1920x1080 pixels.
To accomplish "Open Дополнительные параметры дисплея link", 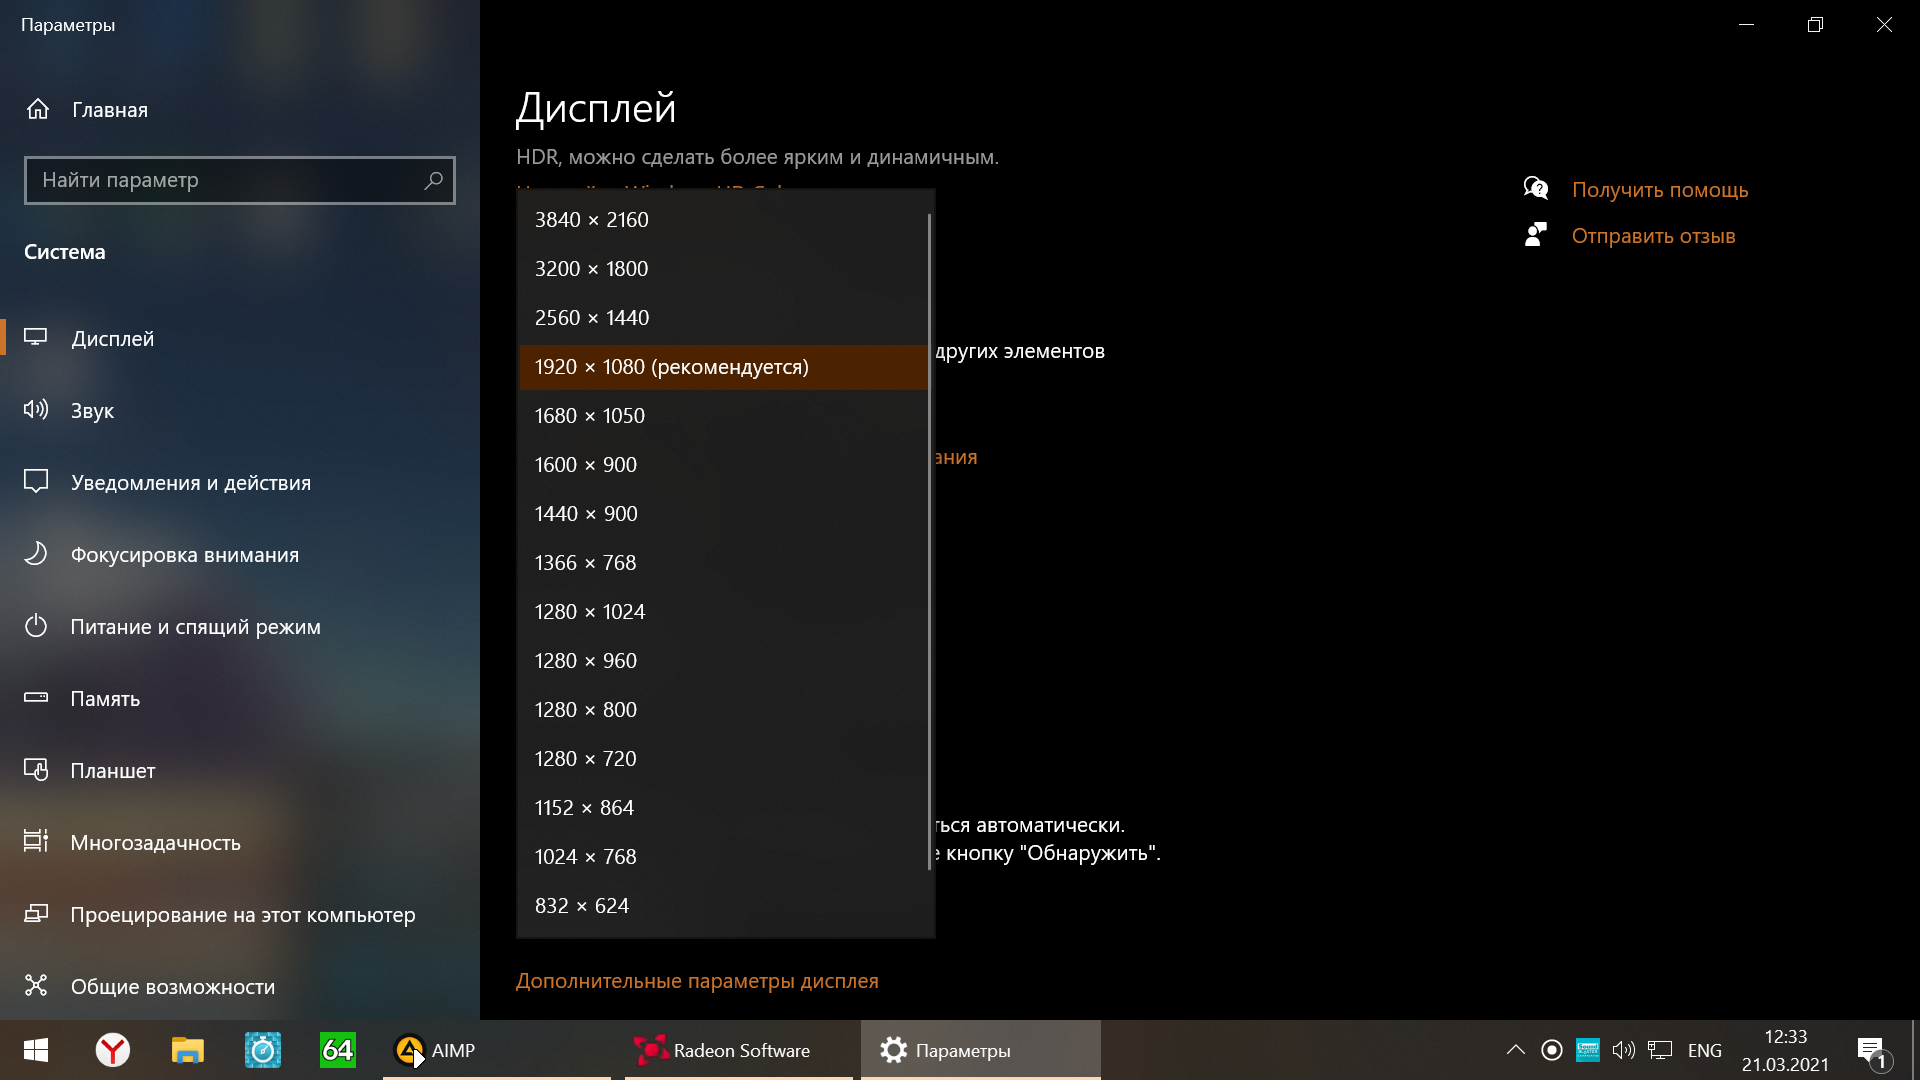I will 696,981.
